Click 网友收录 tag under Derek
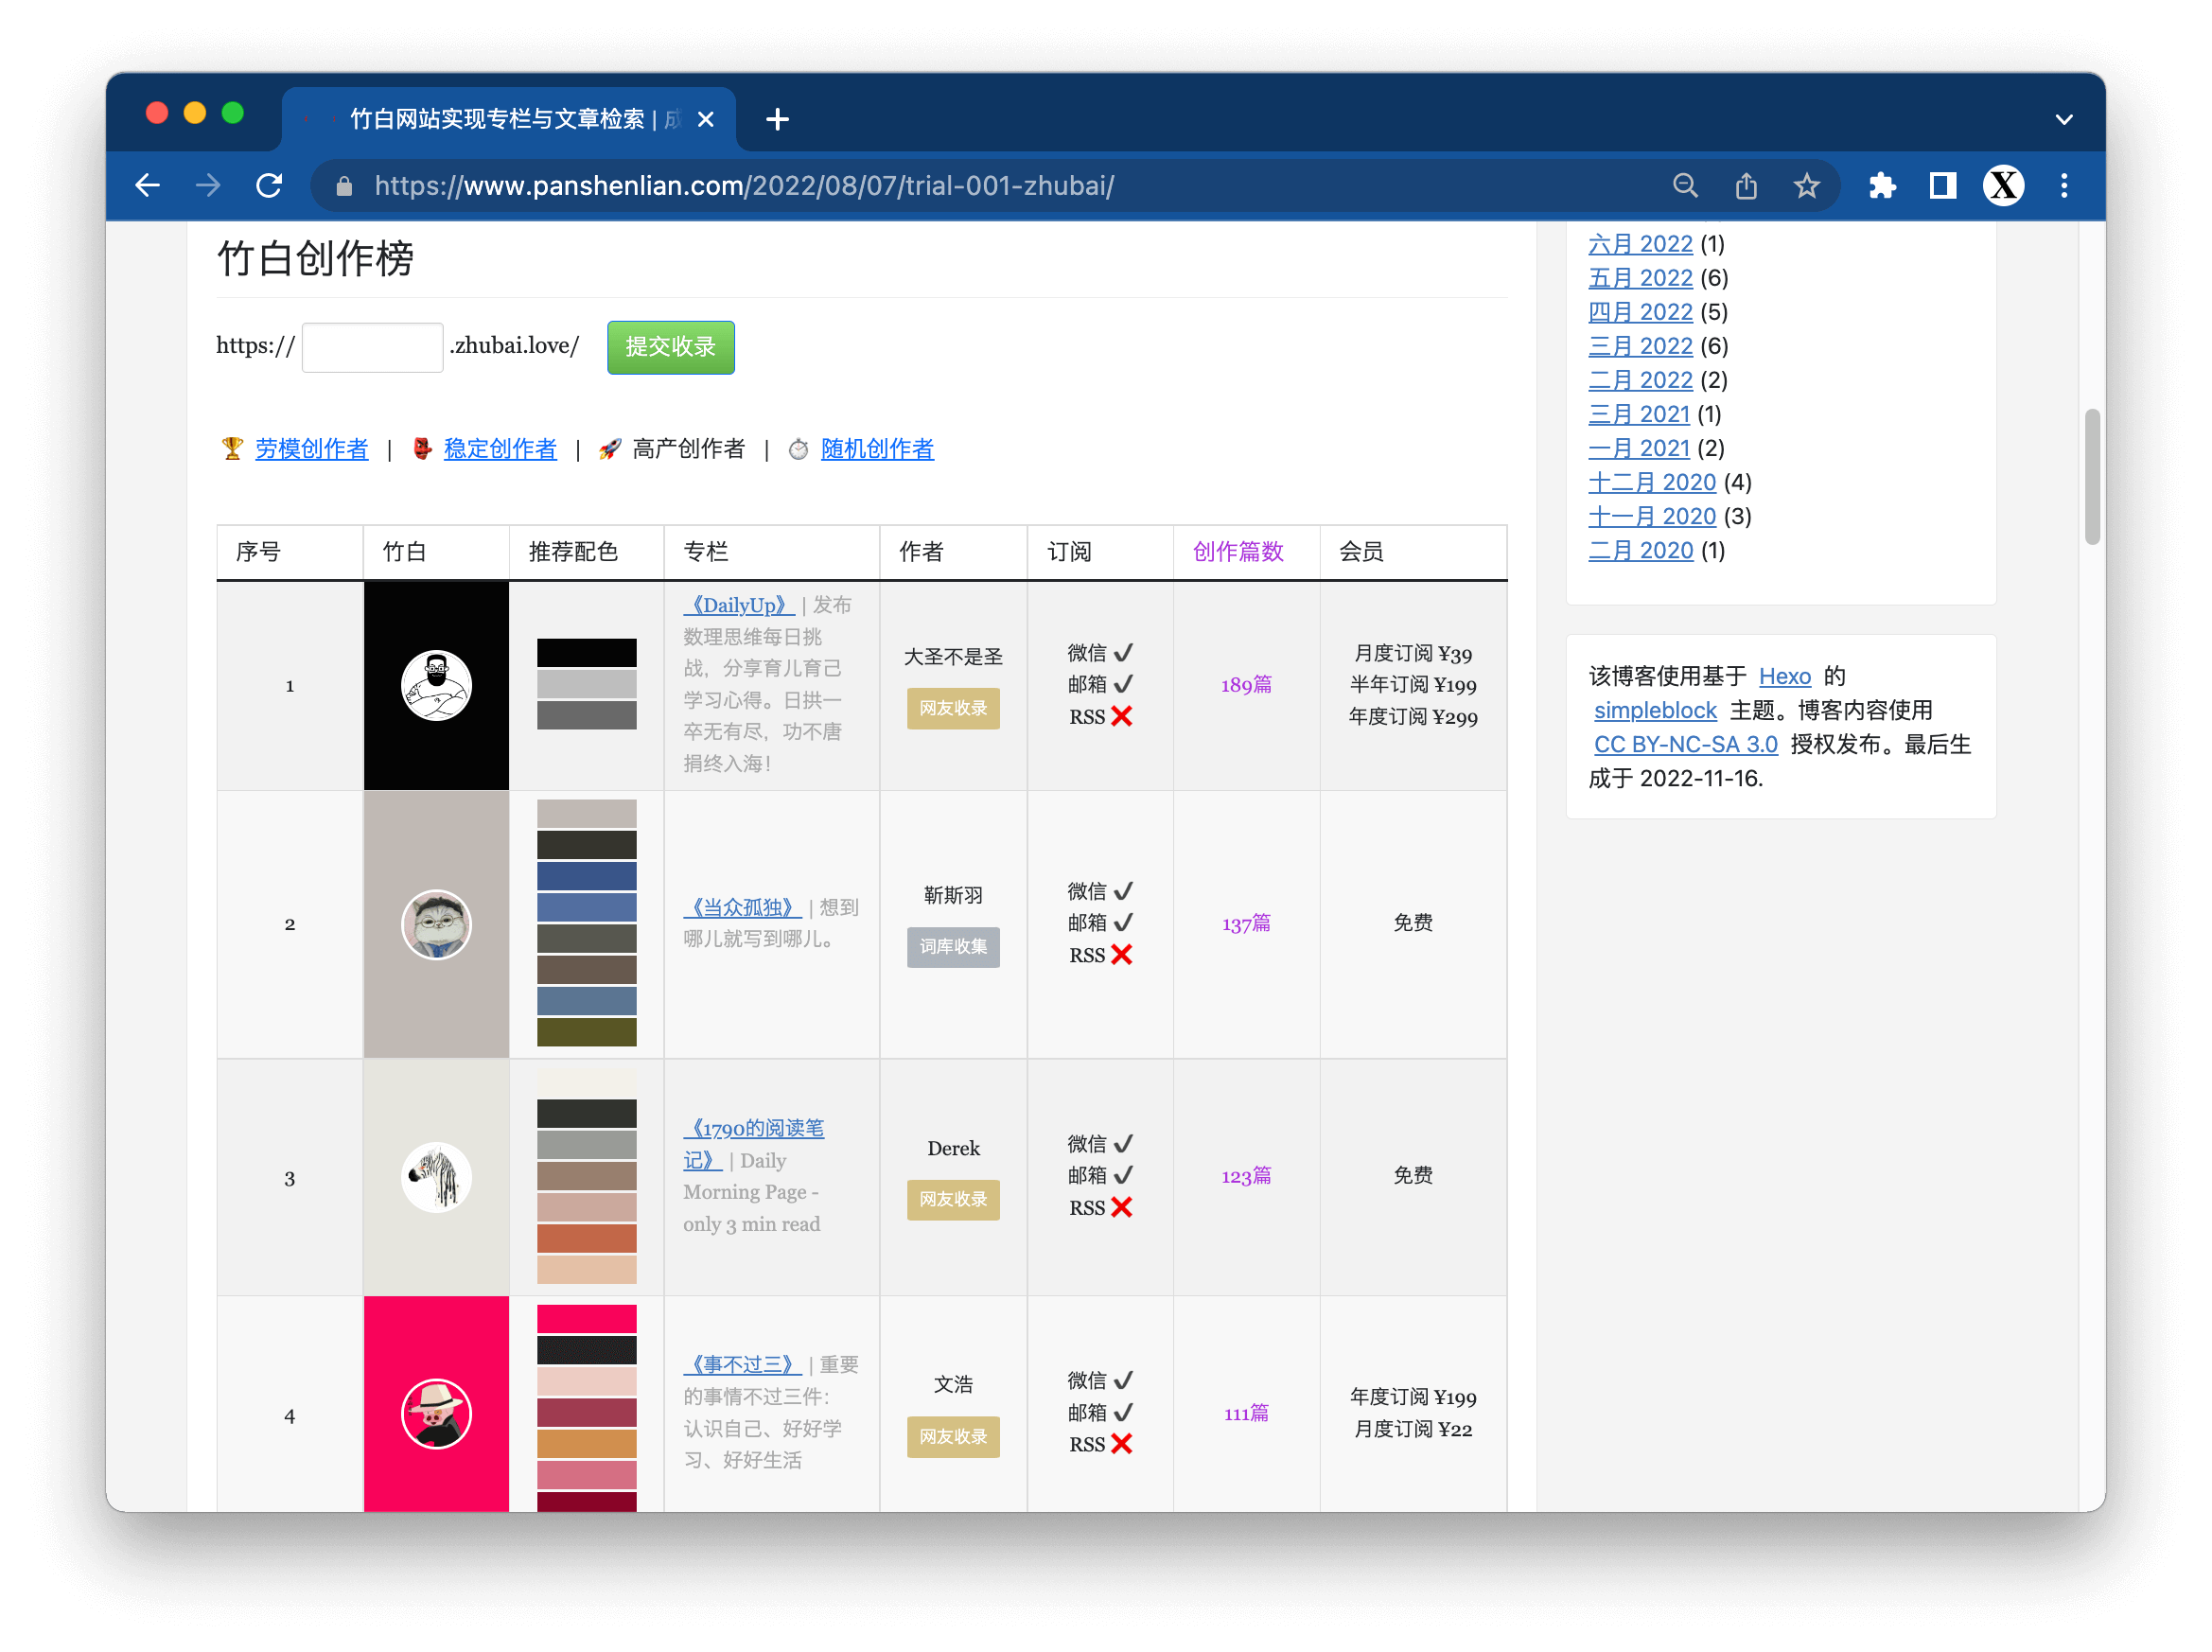 pyautogui.click(x=953, y=1199)
